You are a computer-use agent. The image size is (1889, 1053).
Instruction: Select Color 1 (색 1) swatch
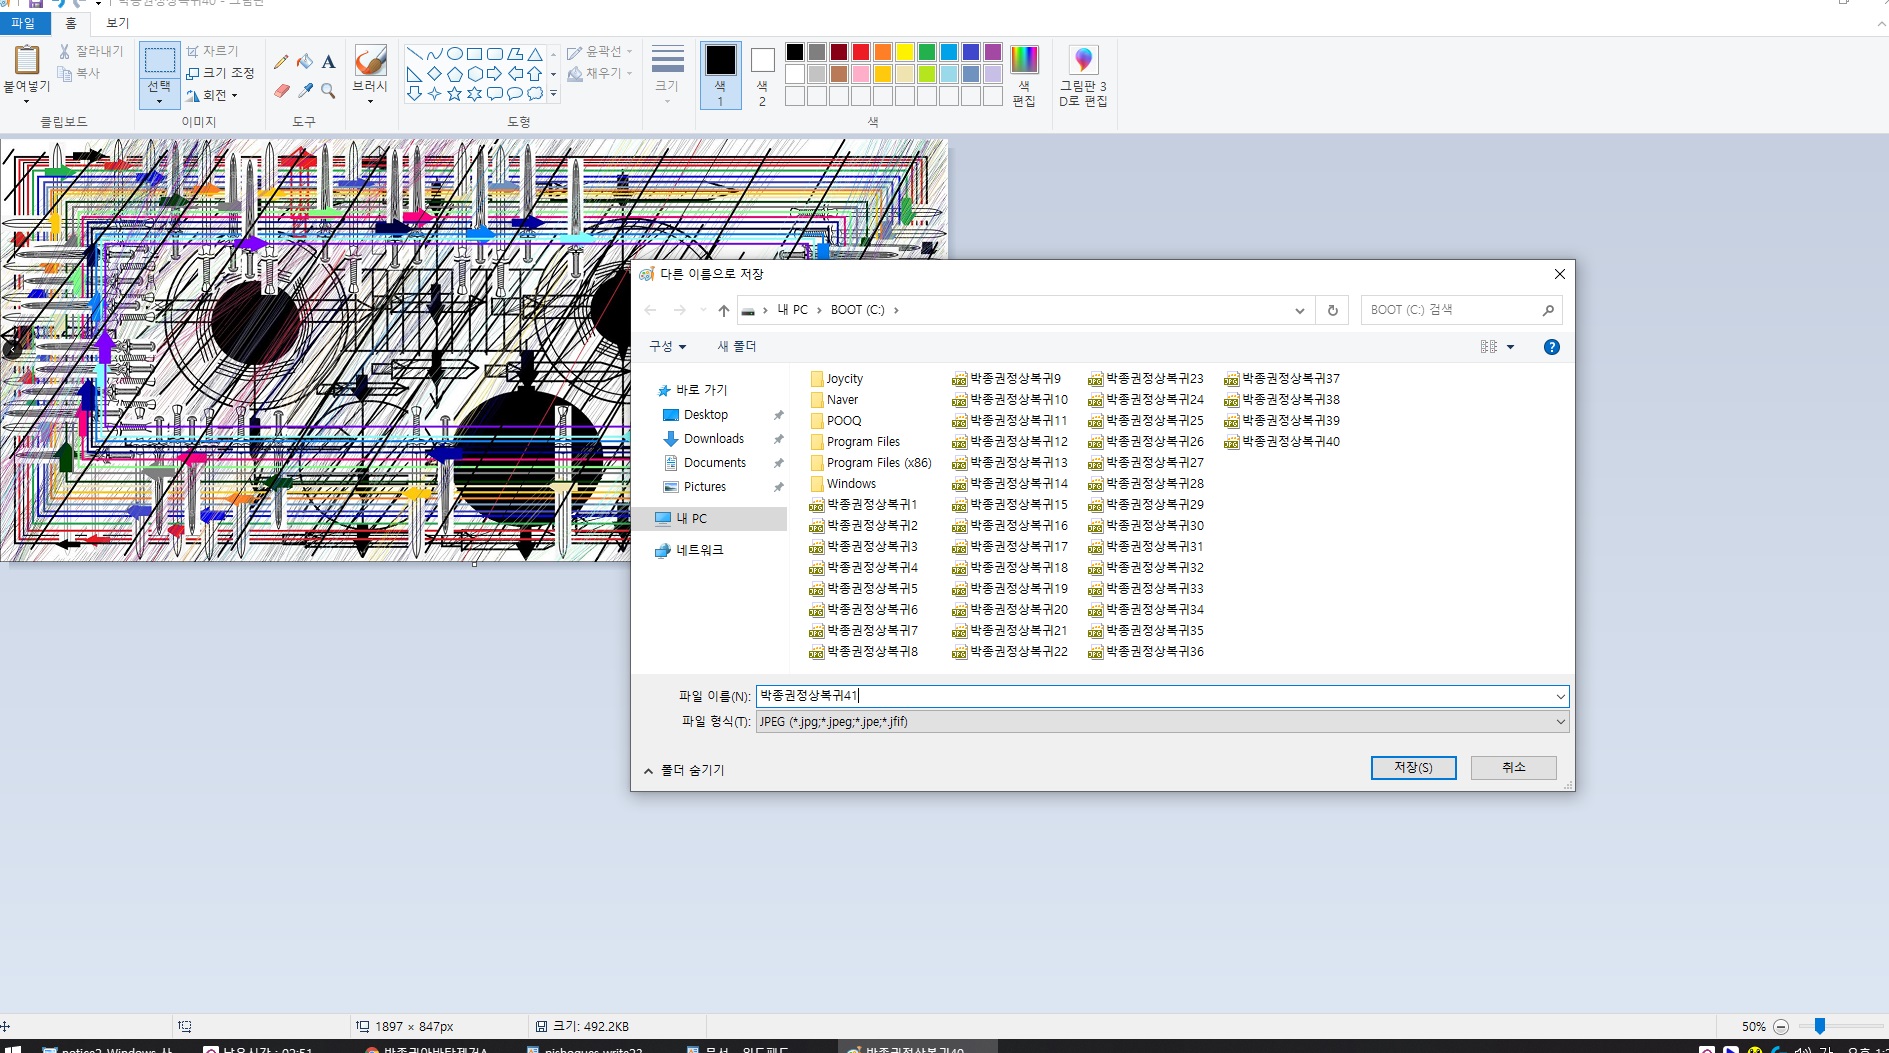coord(720,75)
